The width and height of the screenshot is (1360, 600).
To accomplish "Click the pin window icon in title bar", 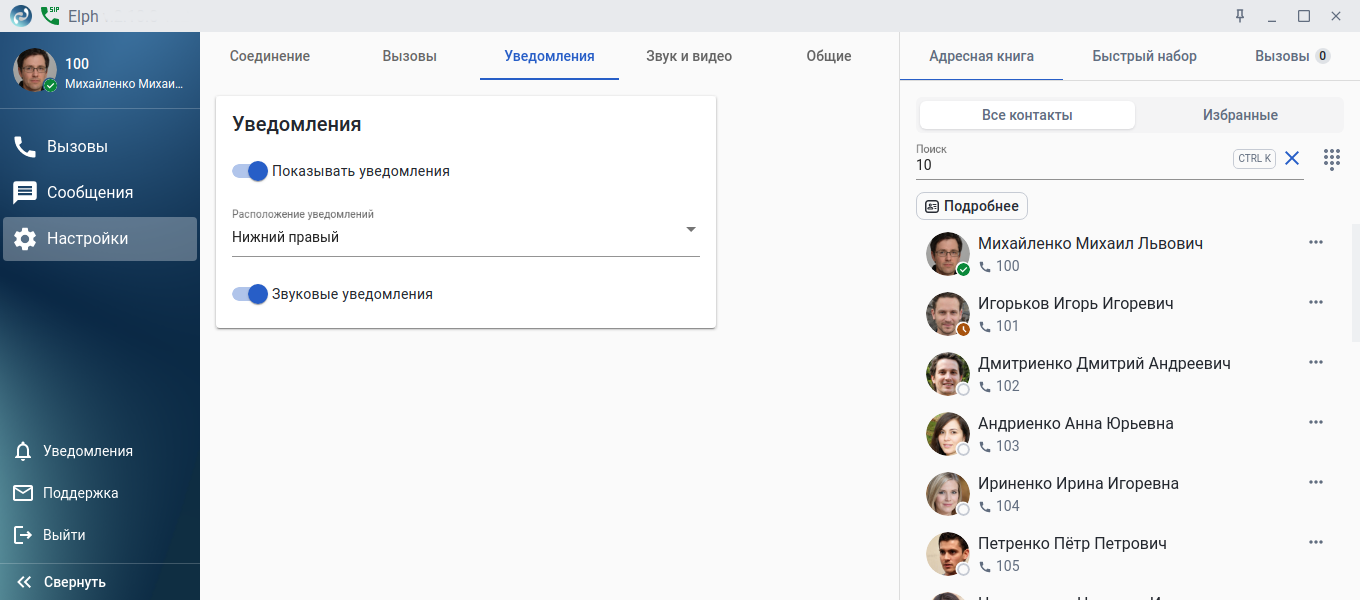I will click(x=1240, y=16).
